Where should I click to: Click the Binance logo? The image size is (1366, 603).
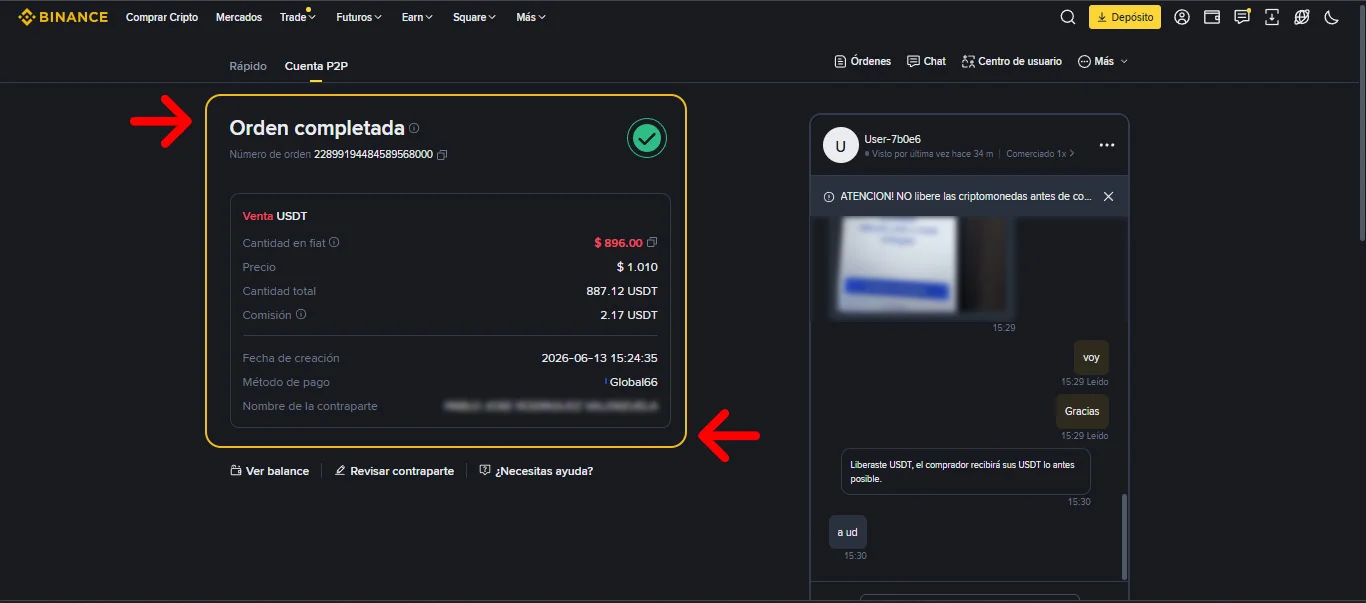(x=63, y=17)
